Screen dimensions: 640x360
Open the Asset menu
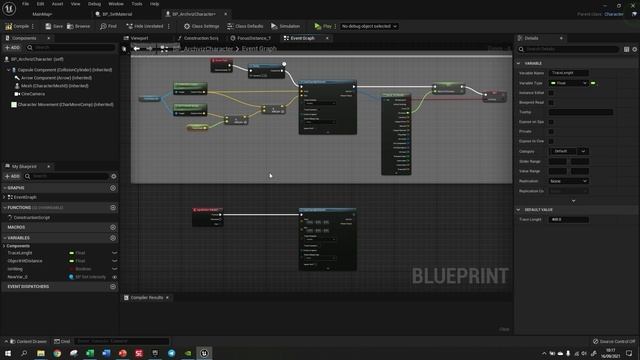57,4
